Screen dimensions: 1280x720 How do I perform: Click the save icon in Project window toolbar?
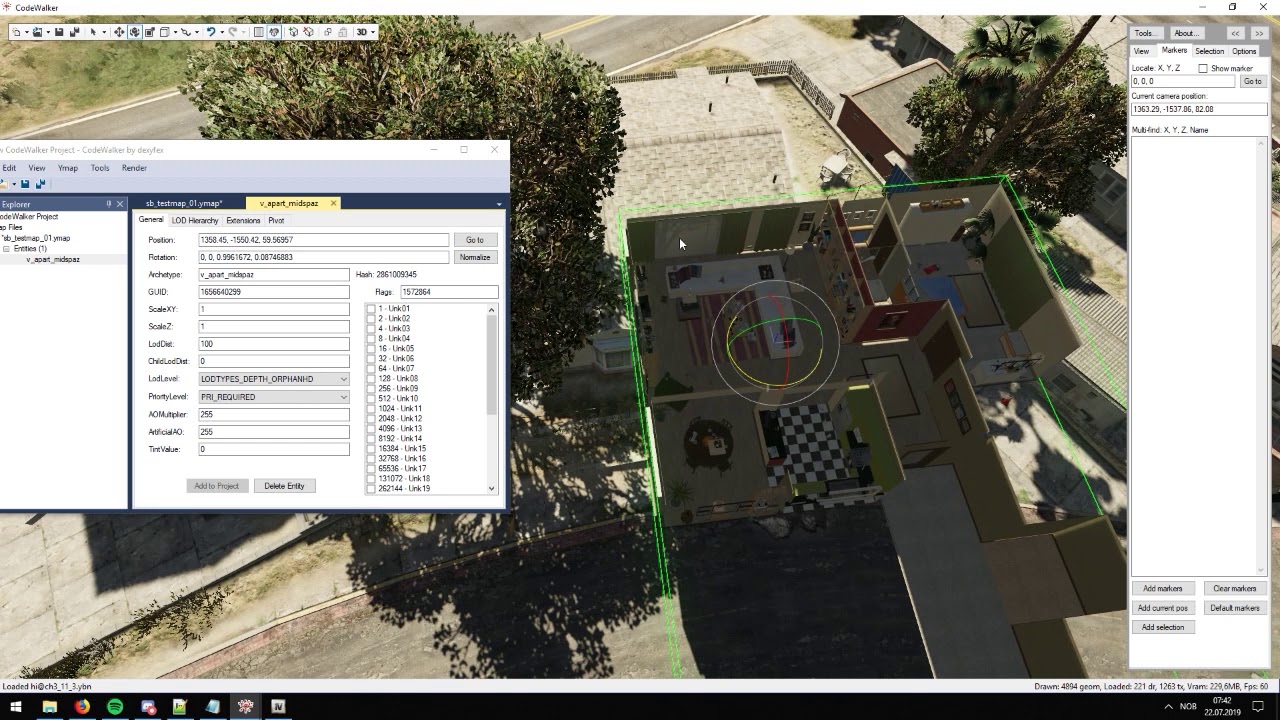(x=25, y=184)
